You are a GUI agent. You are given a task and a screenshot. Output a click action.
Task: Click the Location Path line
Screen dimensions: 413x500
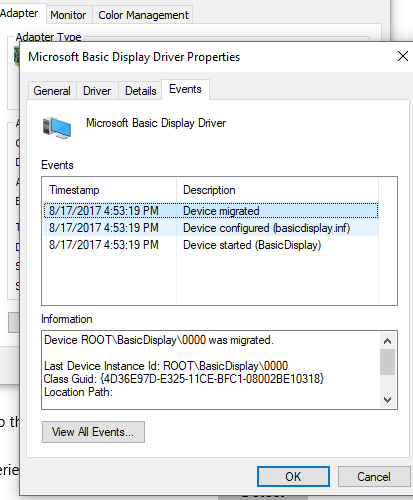pos(78,392)
